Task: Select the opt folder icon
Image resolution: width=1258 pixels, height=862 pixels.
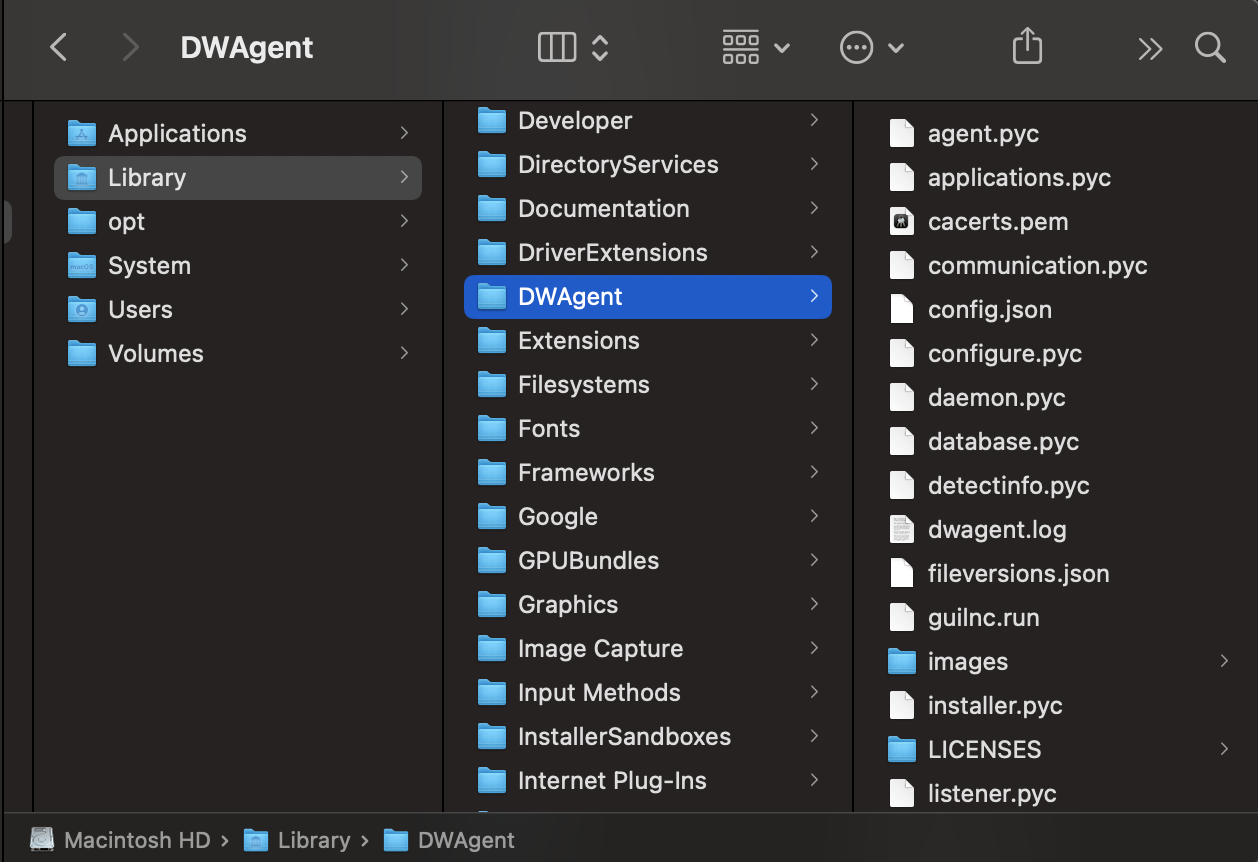Action: tap(81, 221)
